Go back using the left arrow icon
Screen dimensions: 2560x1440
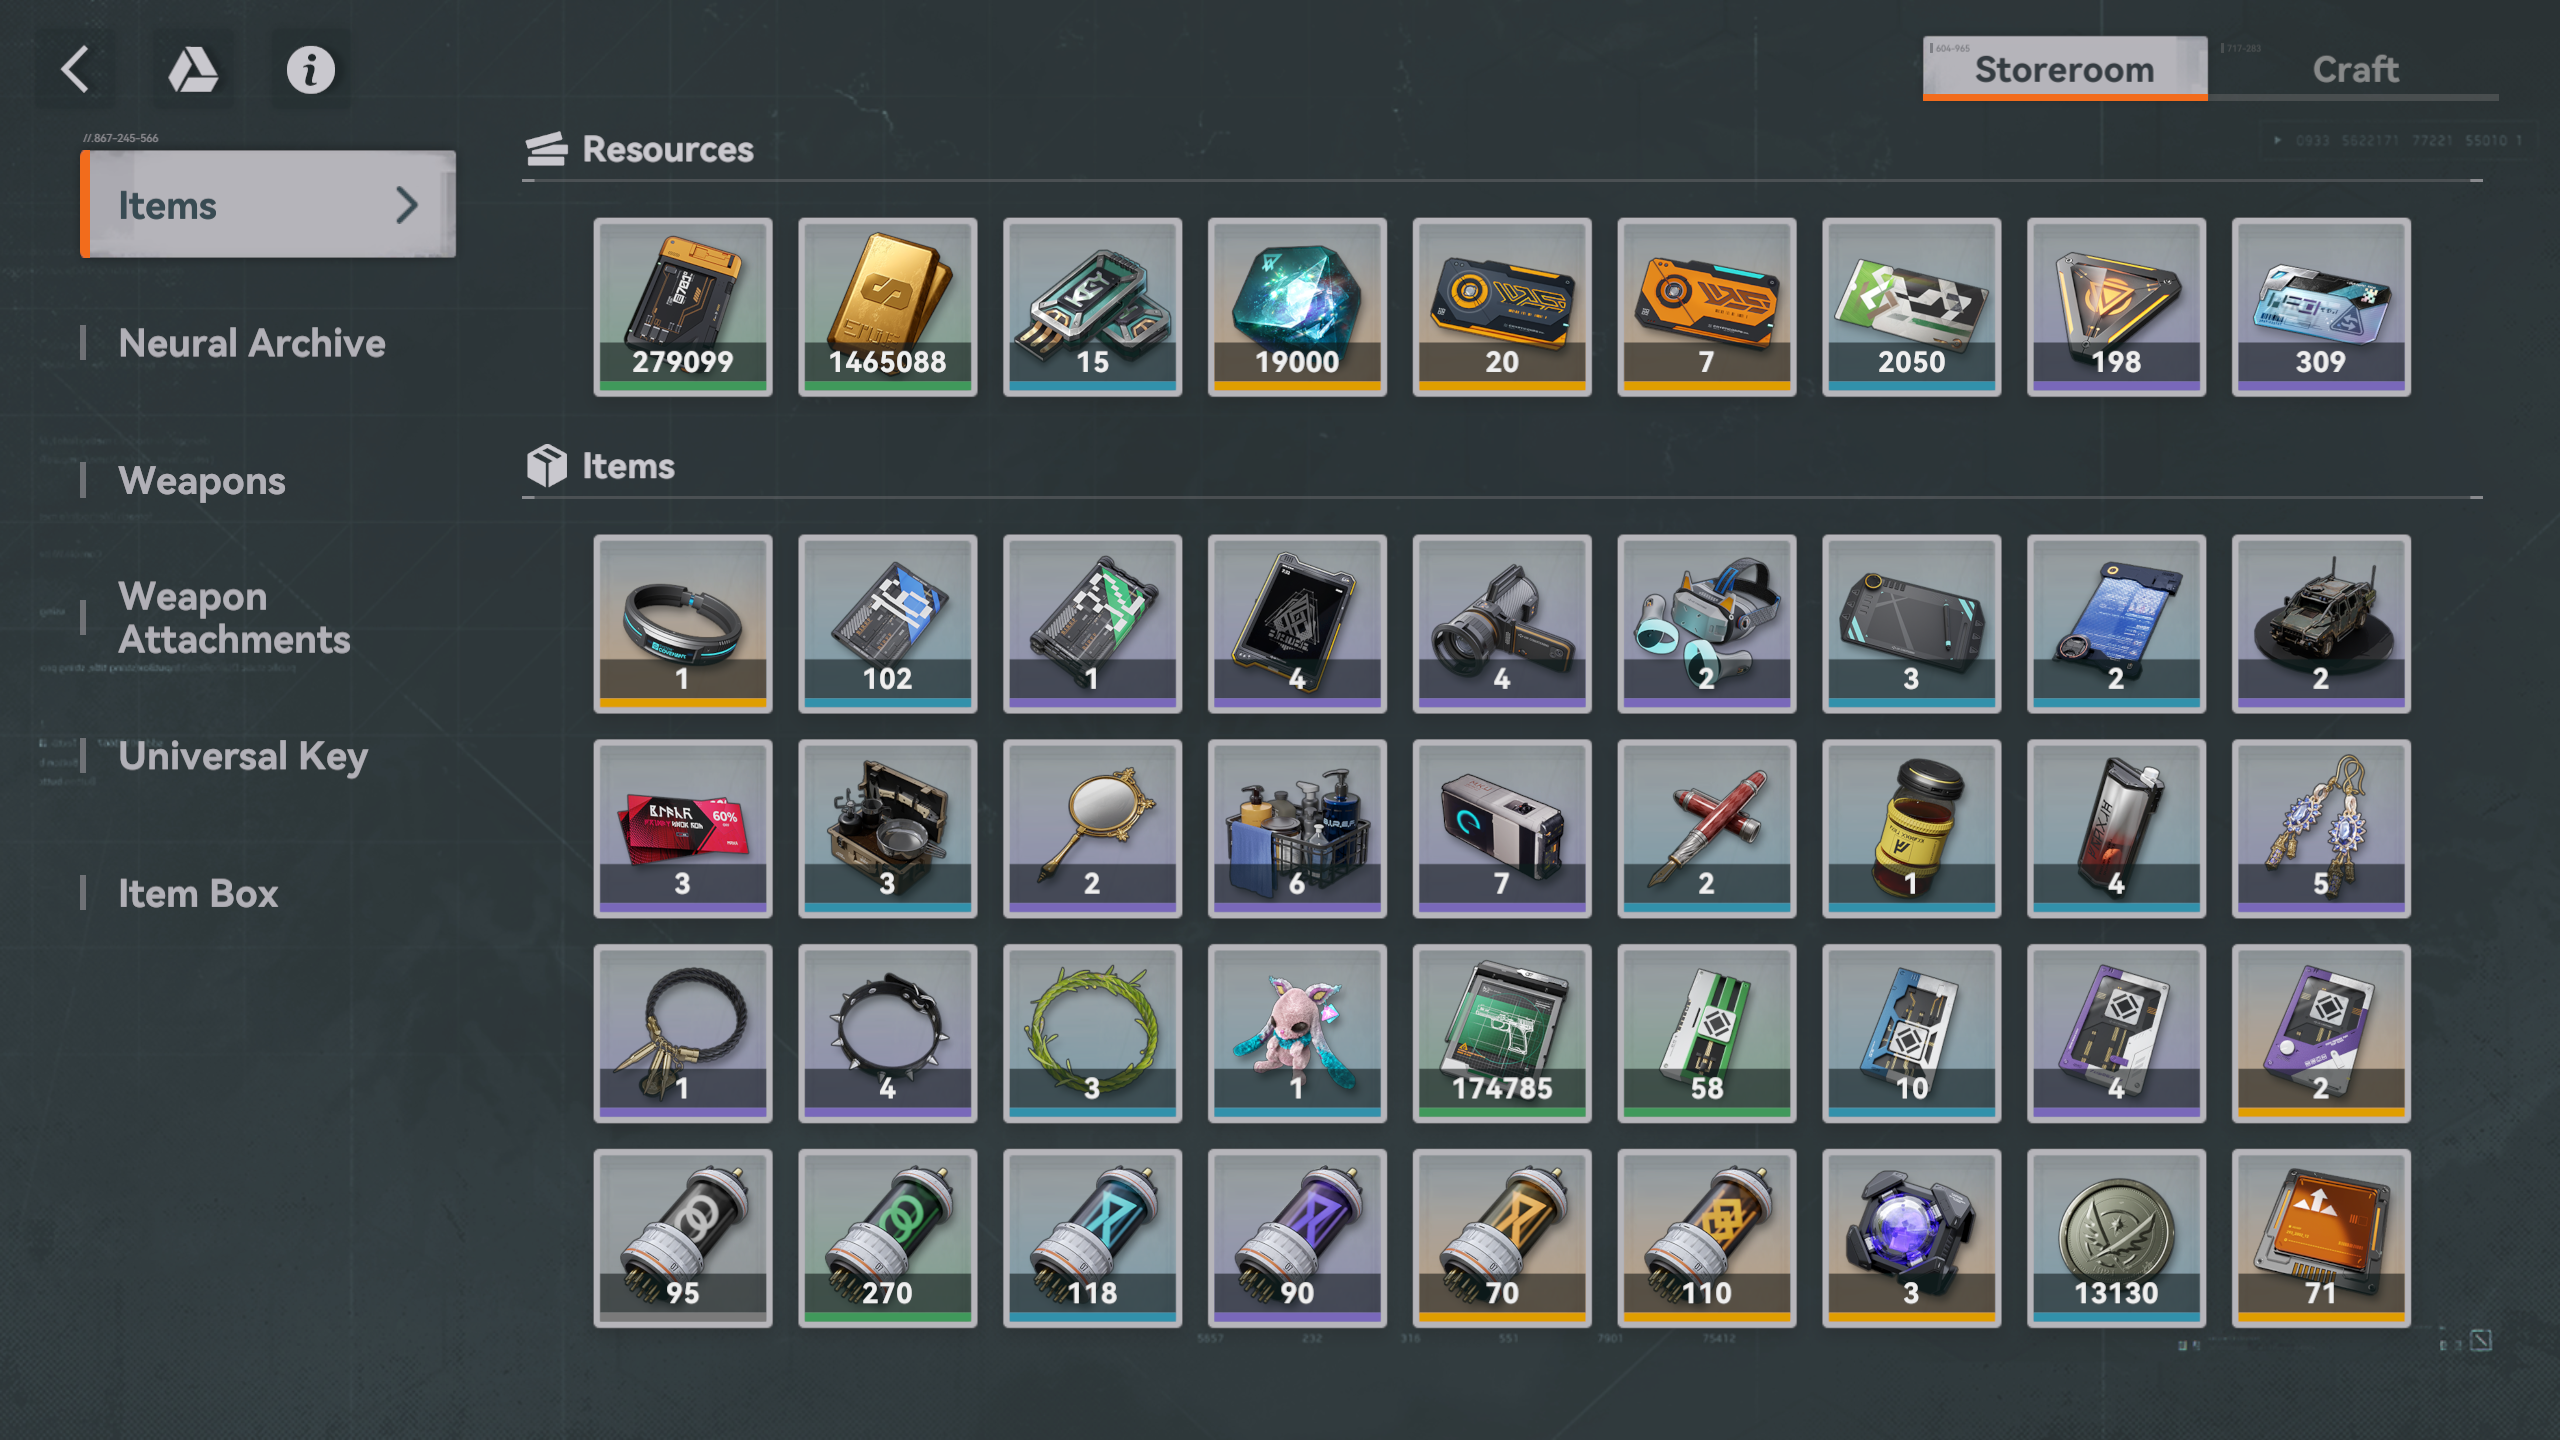tap(75, 70)
